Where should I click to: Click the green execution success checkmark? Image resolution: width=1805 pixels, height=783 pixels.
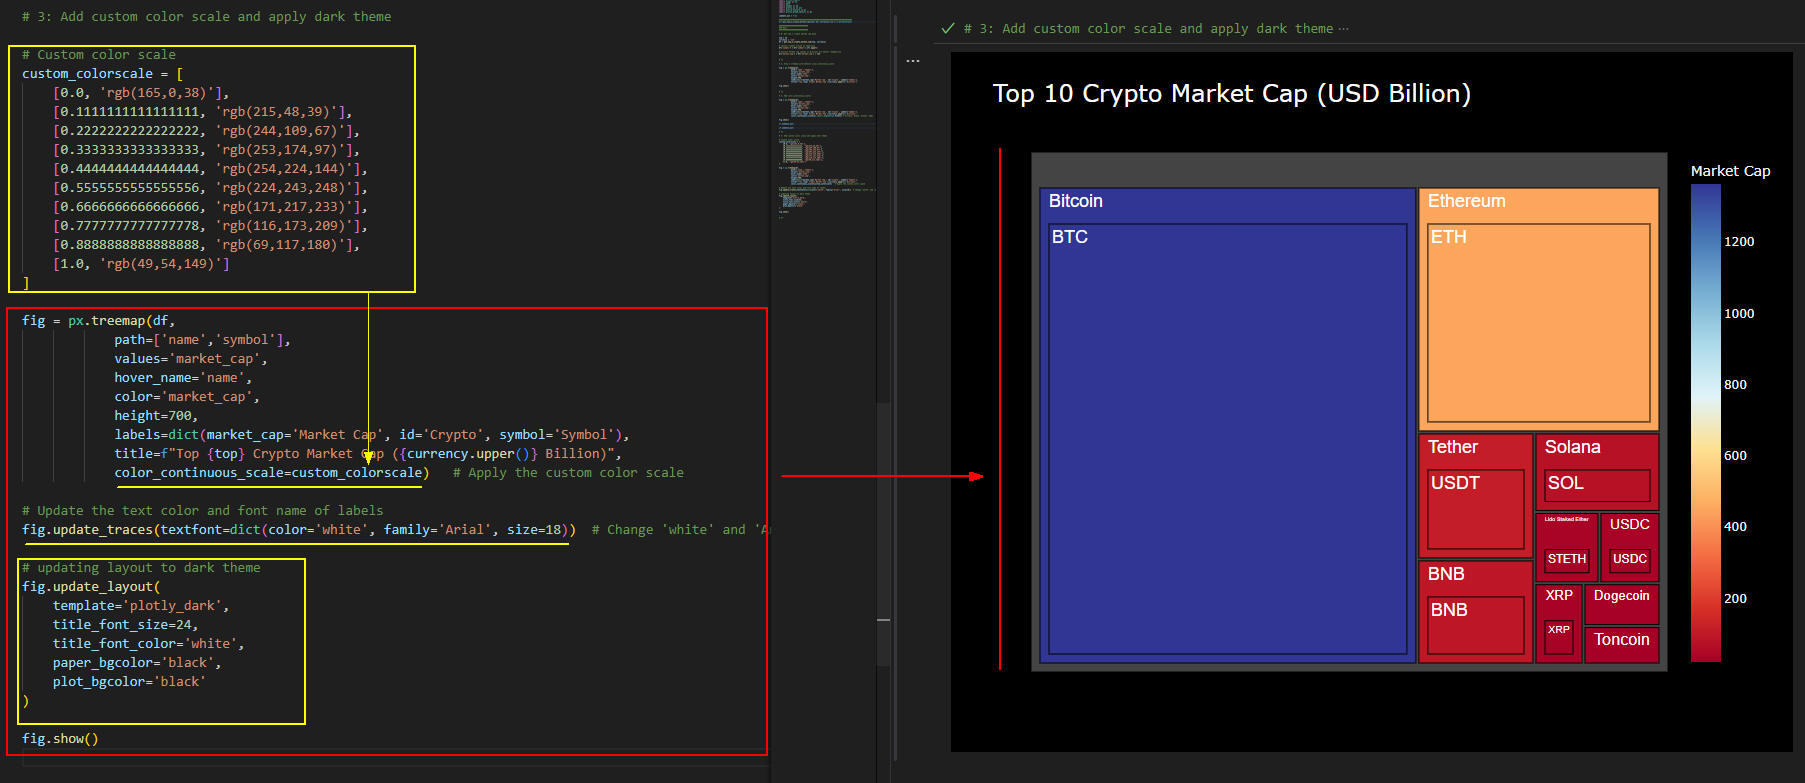[948, 29]
